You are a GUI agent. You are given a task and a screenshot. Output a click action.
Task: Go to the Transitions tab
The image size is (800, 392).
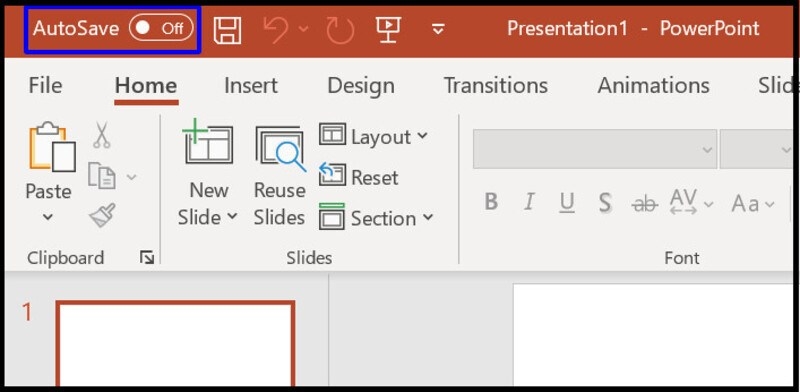pos(495,85)
